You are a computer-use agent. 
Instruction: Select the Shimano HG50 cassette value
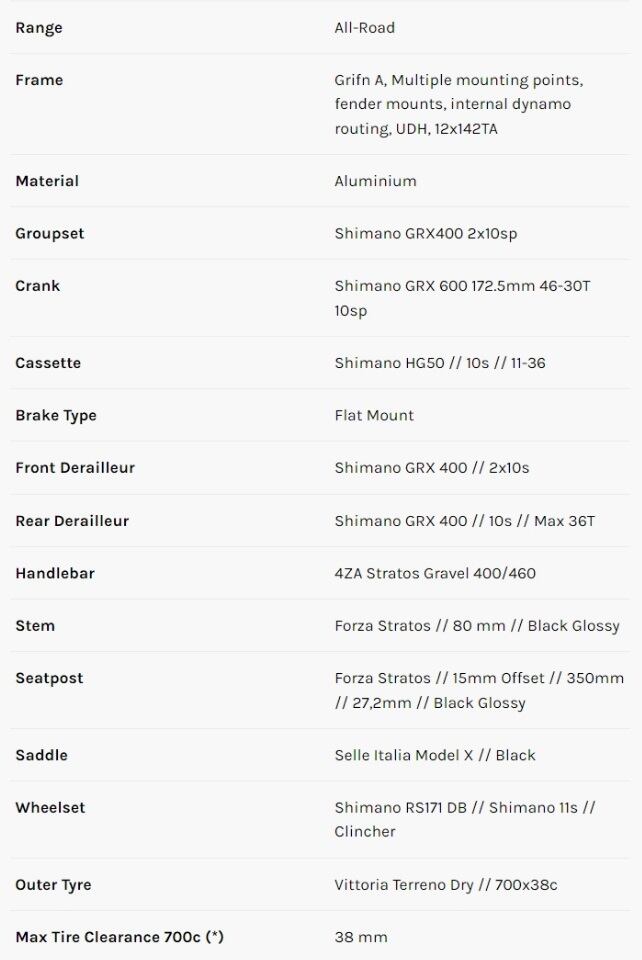pos(440,363)
